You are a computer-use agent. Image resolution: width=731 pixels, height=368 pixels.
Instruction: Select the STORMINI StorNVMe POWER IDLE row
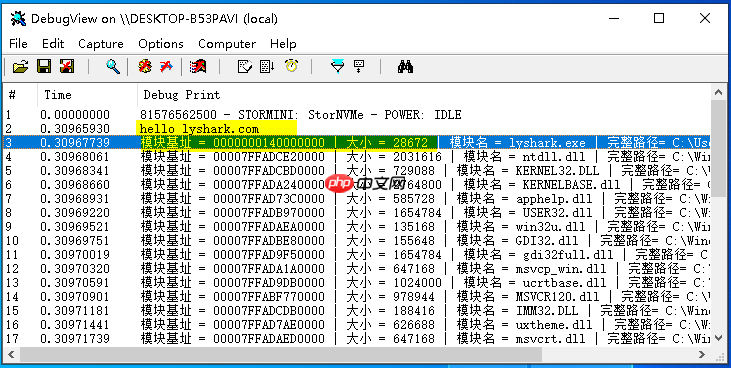click(357, 115)
